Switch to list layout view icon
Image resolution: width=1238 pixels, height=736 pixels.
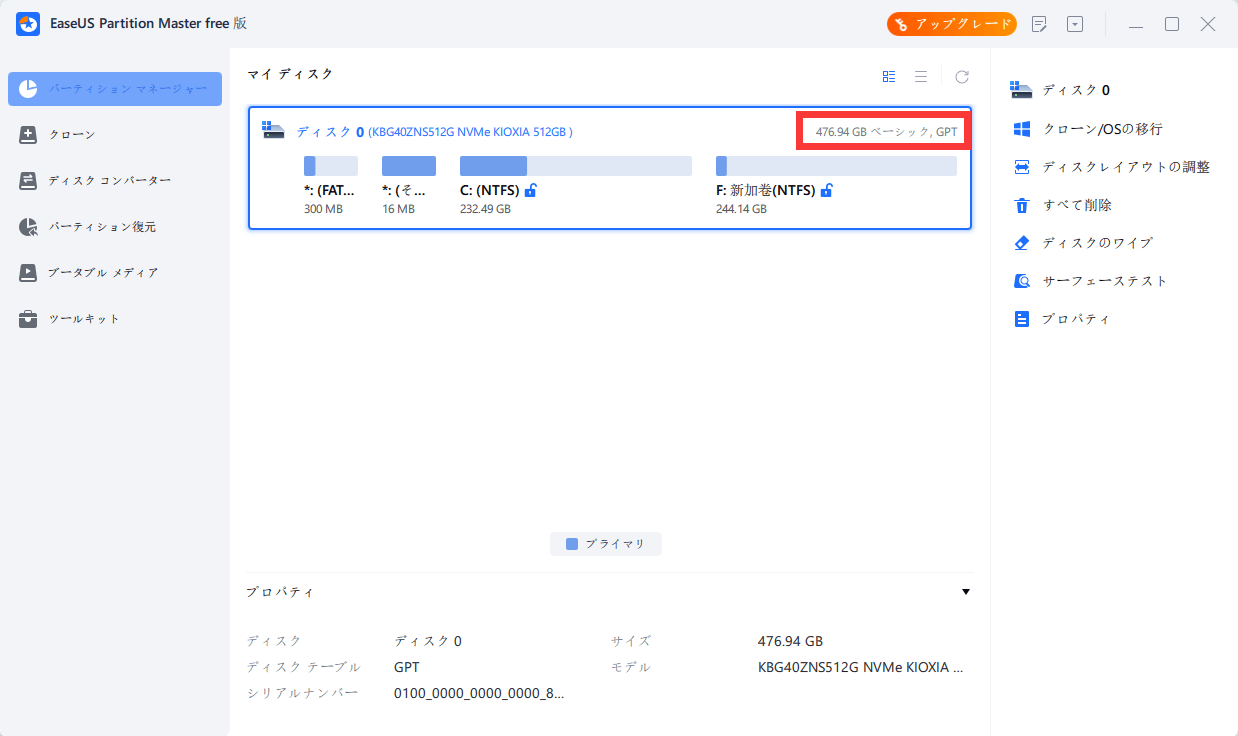pyautogui.click(x=921, y=77)
